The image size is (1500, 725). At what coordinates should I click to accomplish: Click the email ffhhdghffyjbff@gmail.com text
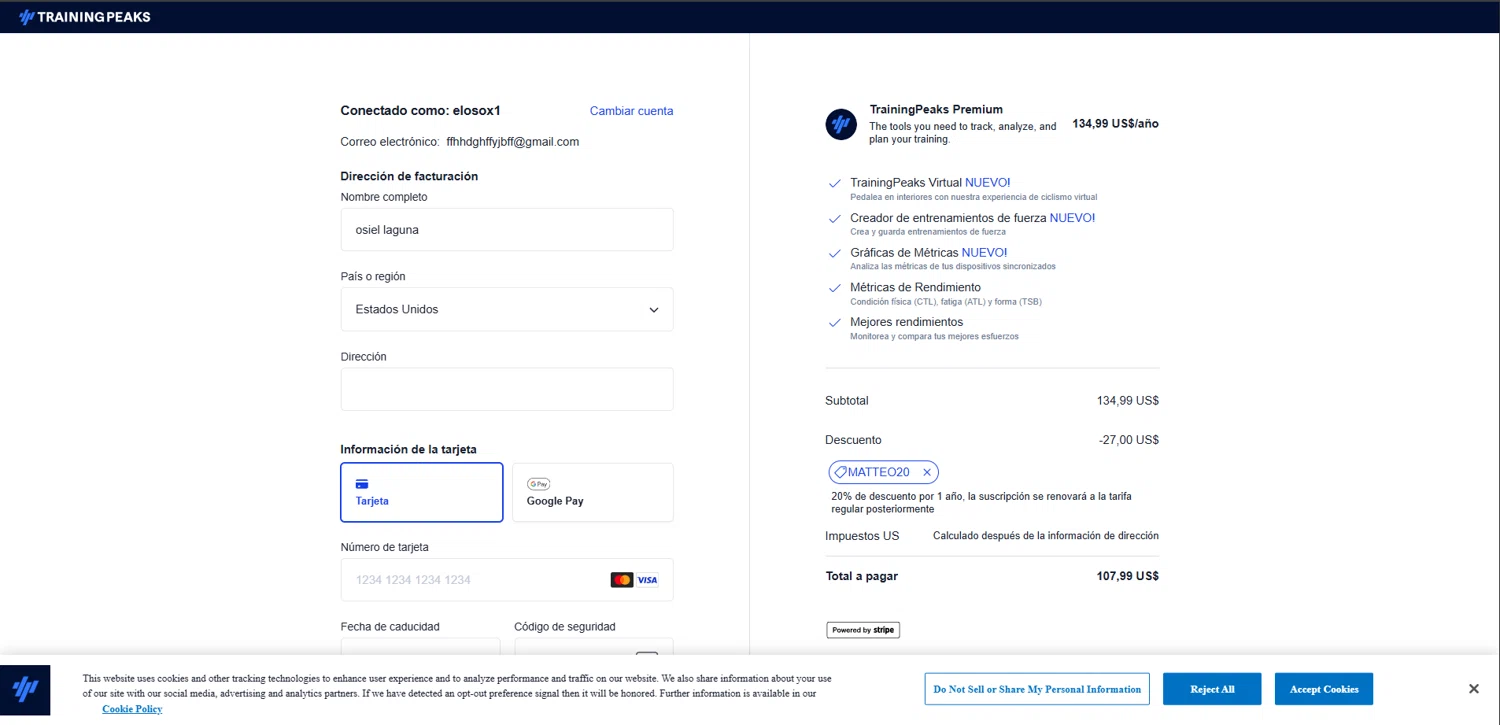[x=513, y=142]
